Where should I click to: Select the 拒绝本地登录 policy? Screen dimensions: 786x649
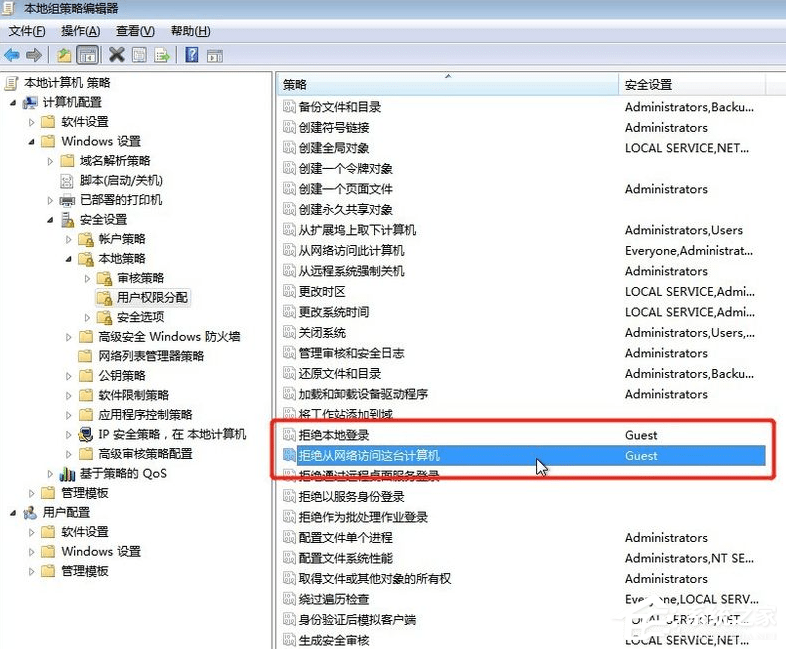pos(334,435)
